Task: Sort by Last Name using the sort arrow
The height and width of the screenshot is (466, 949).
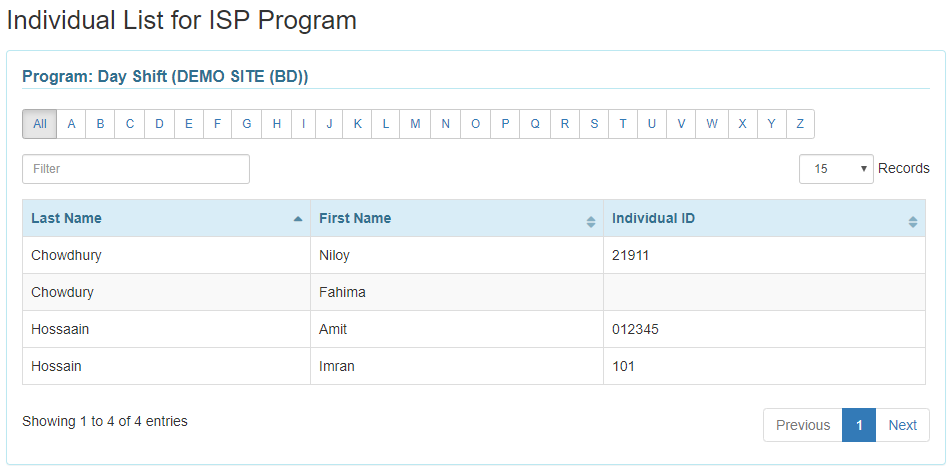Action: click(x=297, y=219)
